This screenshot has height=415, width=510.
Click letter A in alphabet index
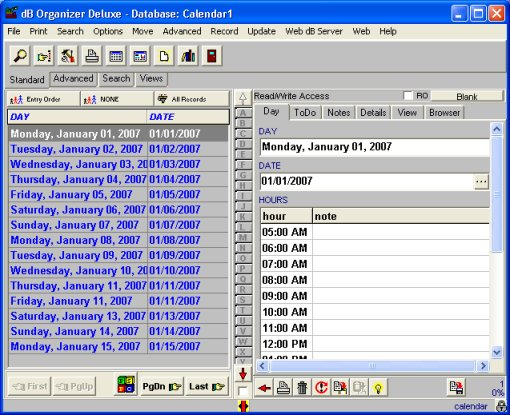click(x=243, y=113)
